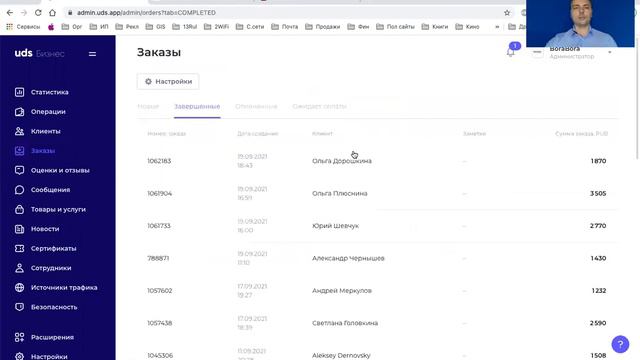Open the Кино bookmark folder
Viewport: 640px width, 360px height.
click(467, 27)
